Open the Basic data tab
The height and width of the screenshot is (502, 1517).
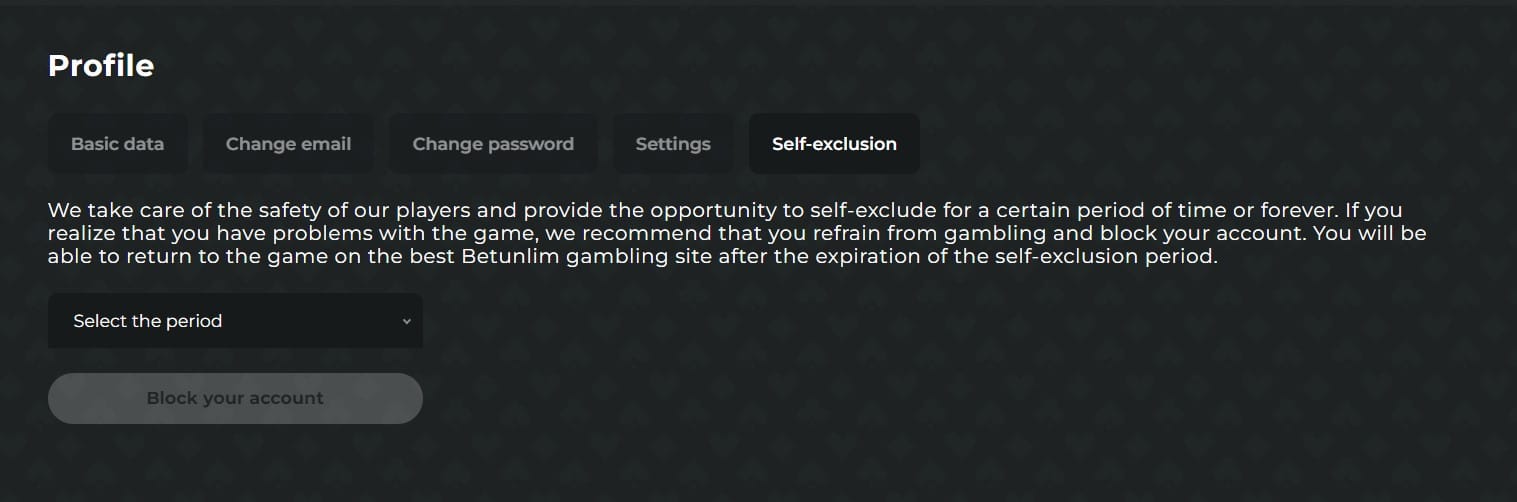pyautogui.click(x=117, y=144)
